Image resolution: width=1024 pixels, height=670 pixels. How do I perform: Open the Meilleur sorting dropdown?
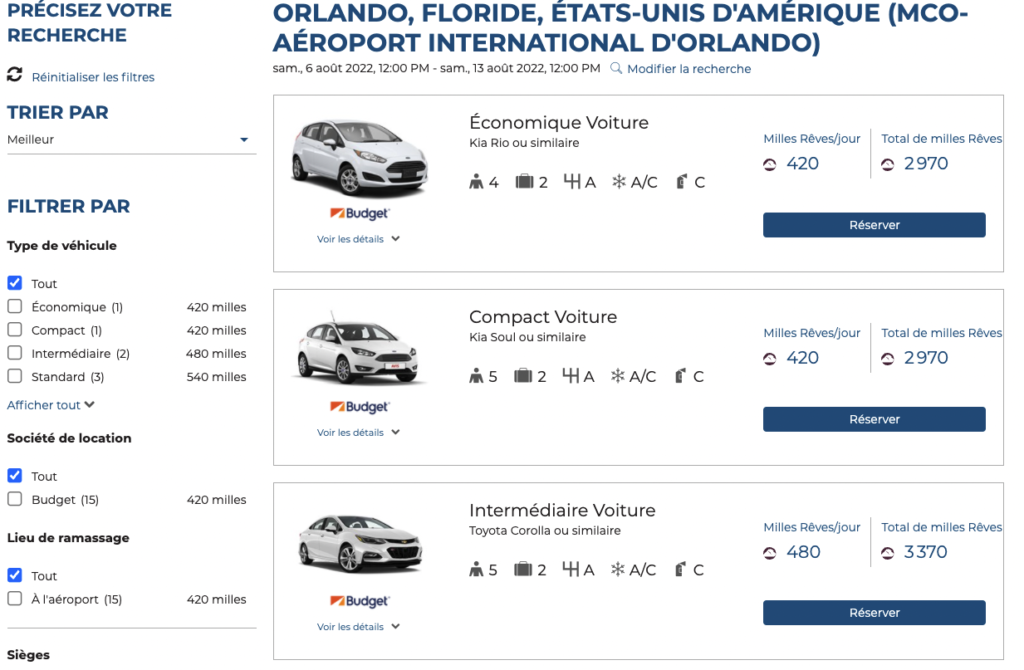point(131,139)
